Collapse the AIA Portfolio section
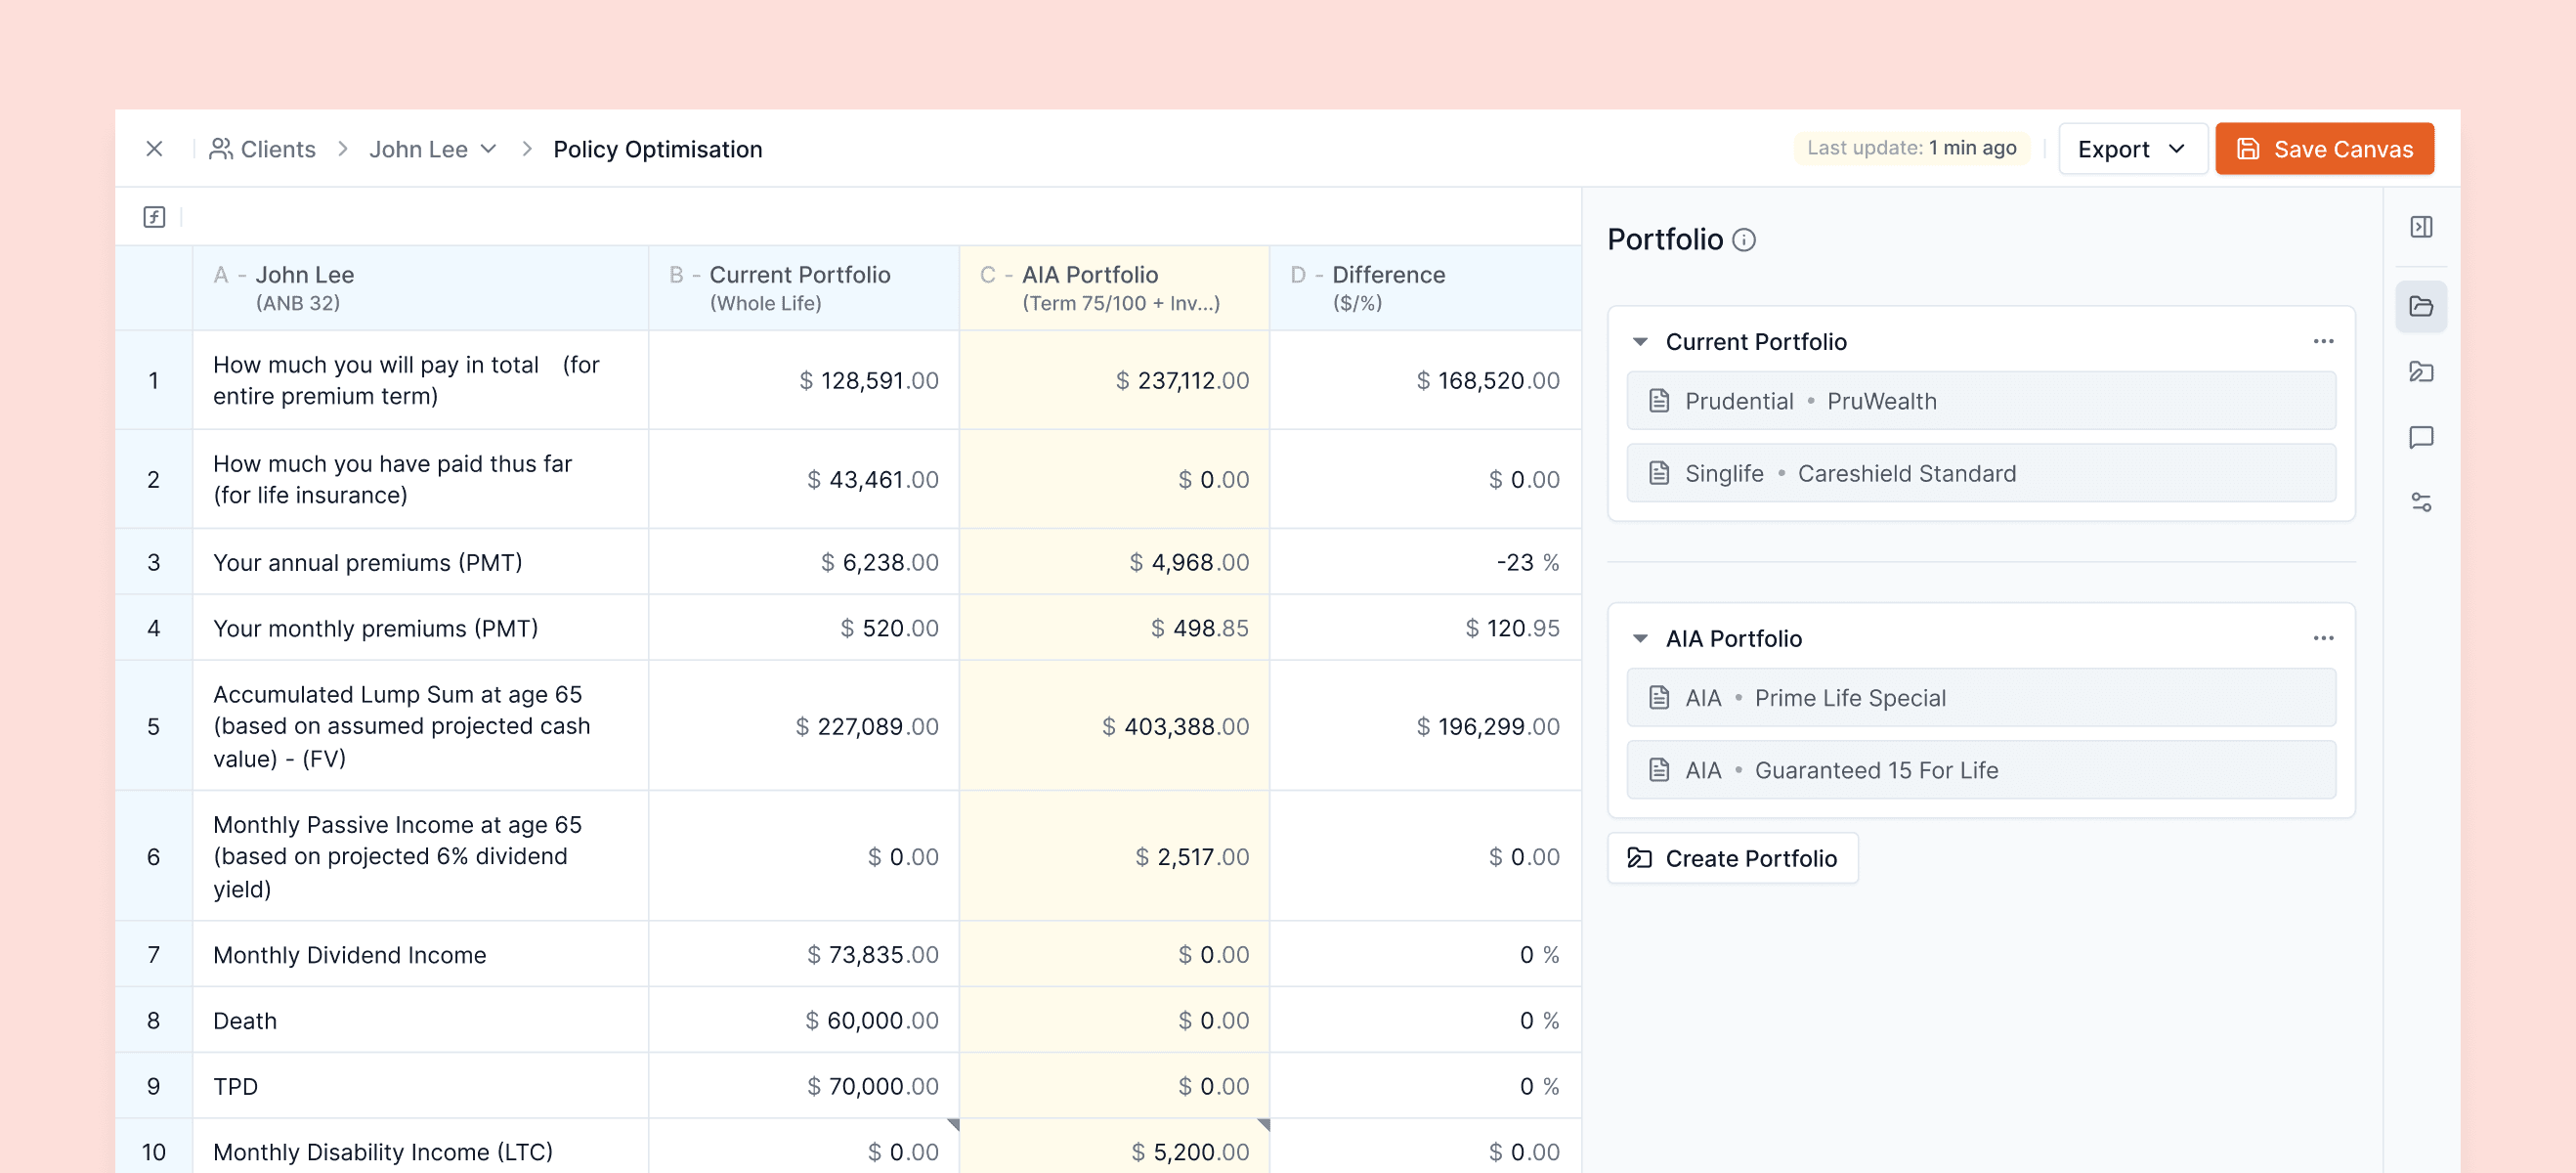Viewport: 2576px width, 1173px height. coord(1639,638)
